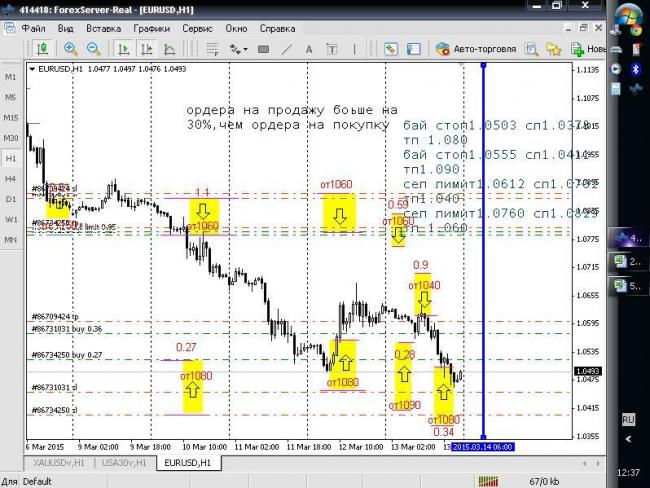Open the Navigator panel icon
The height and width of the screenshot is (488, 650).
coord(413,49)
